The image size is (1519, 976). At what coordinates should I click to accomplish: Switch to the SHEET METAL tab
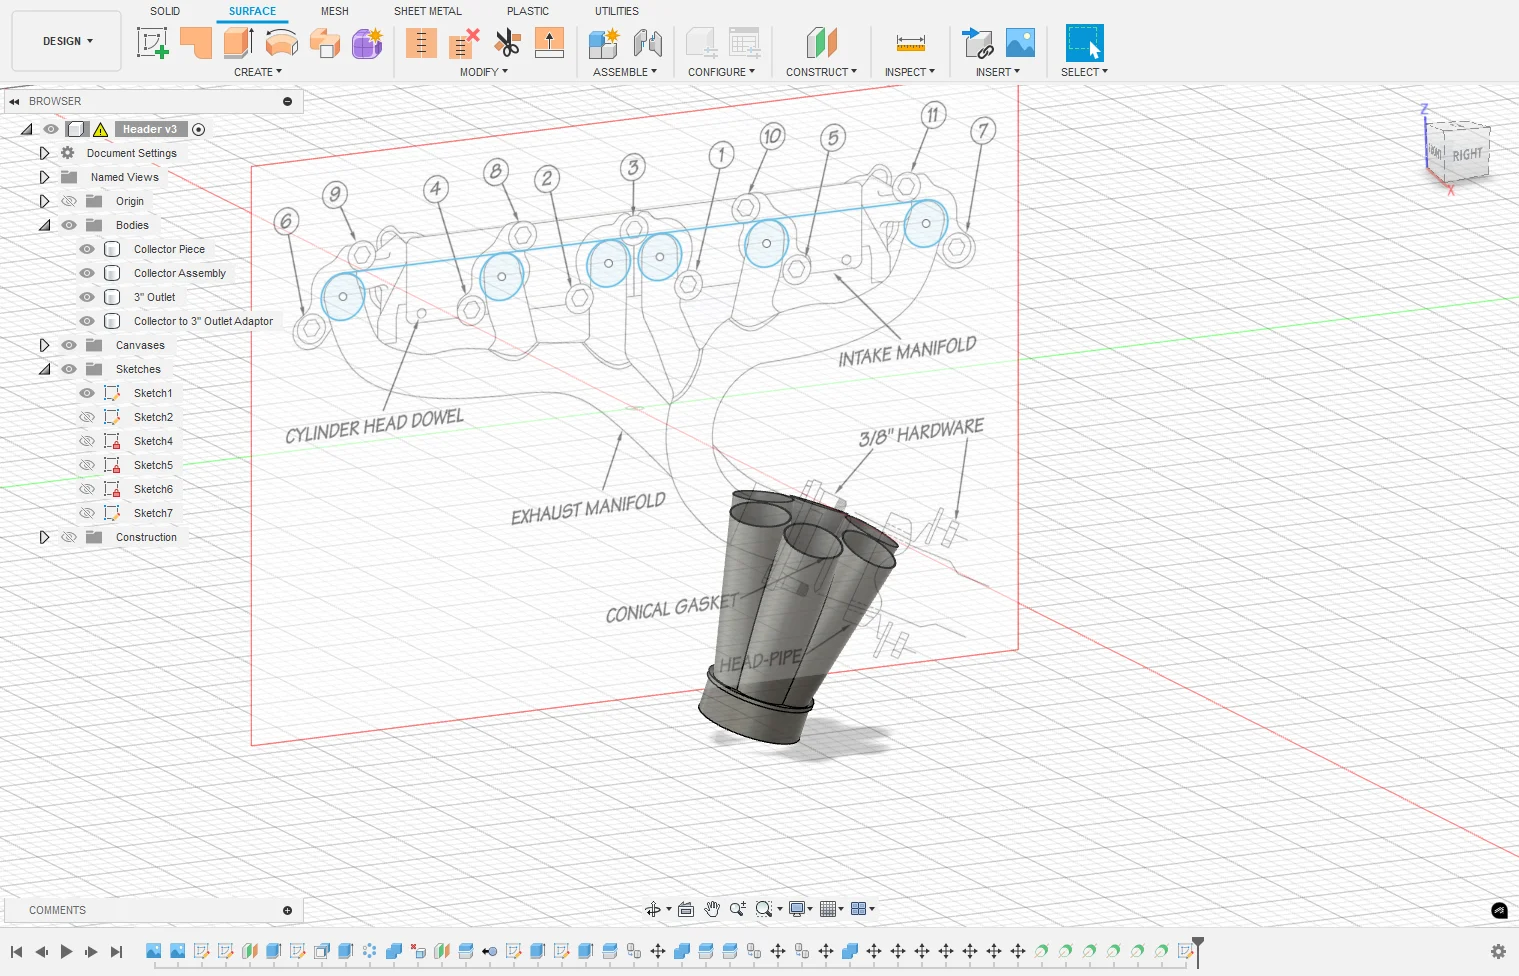(428, 11)
